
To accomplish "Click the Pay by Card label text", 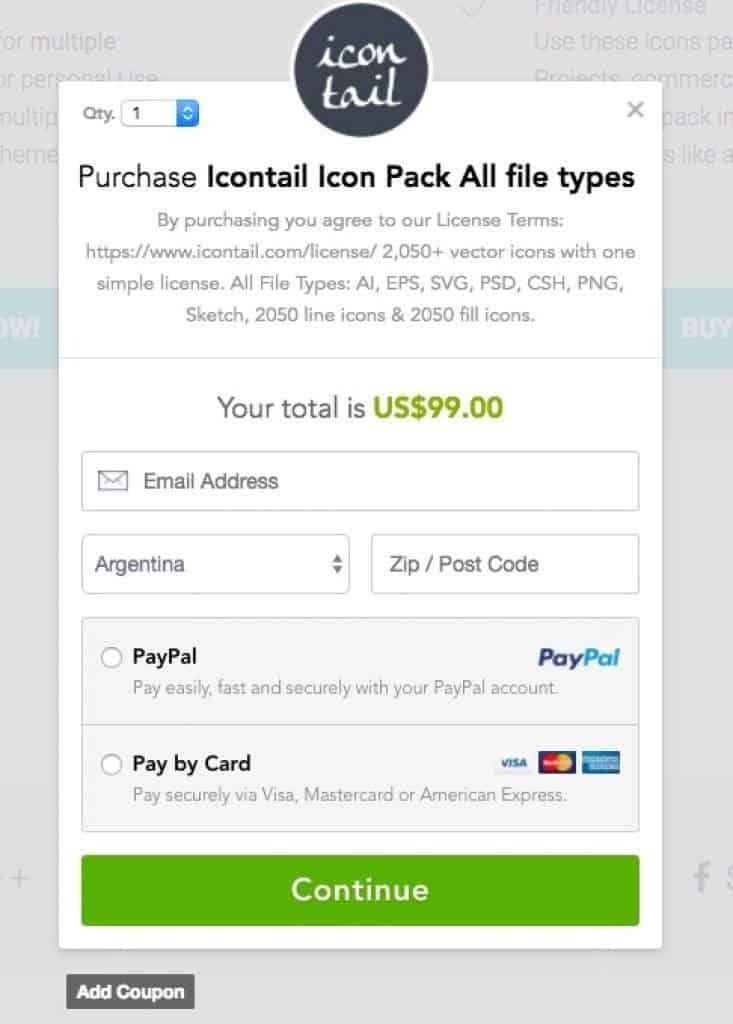I will click(x=191, y=764).
